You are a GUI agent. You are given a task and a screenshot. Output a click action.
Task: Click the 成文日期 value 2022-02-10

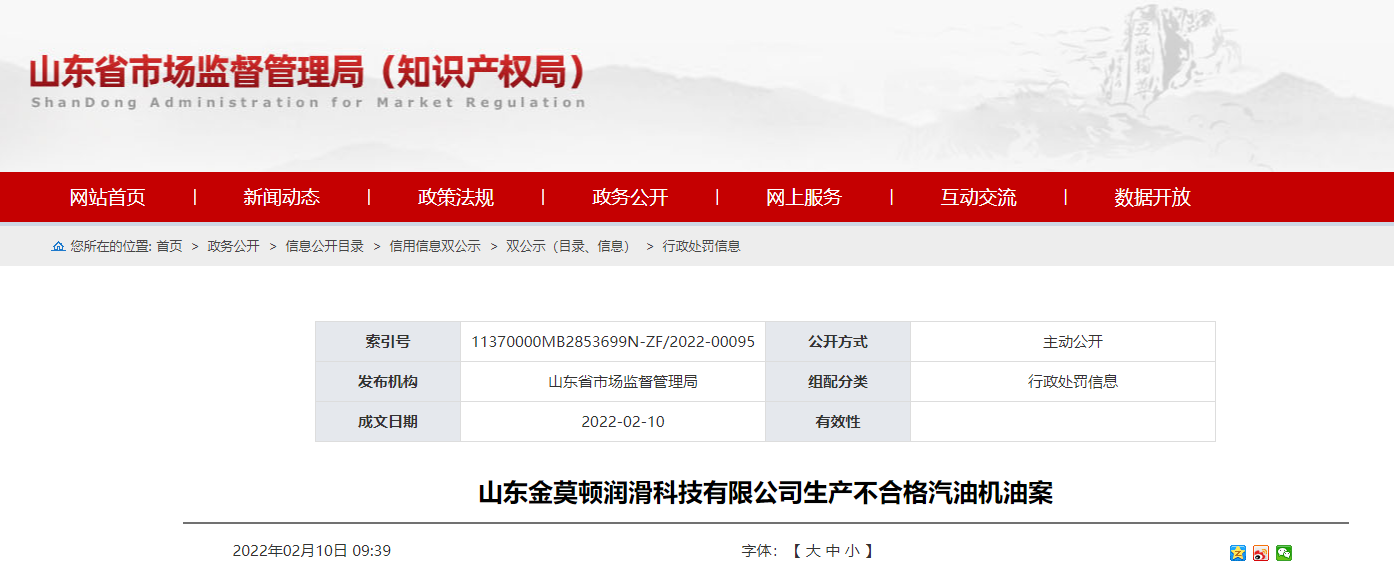point(623,422)
